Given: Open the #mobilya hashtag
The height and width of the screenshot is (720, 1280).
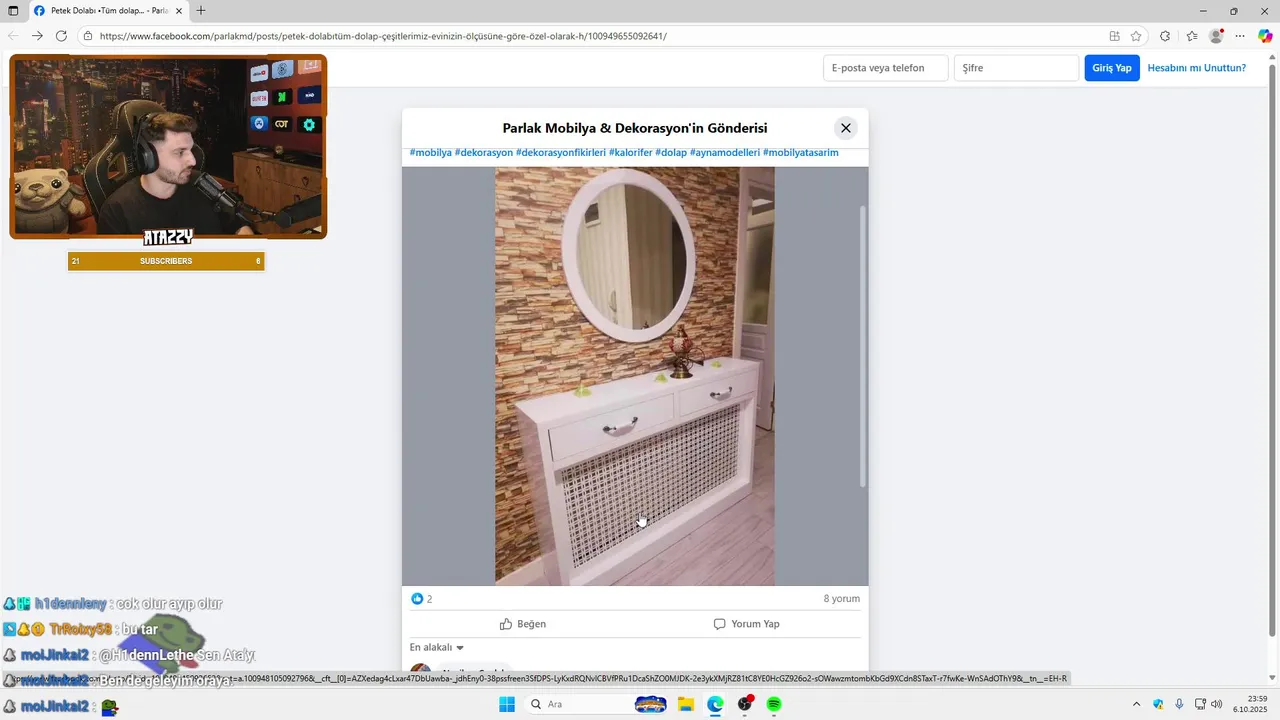Looking at the screenshot, I should click(431, 153).
